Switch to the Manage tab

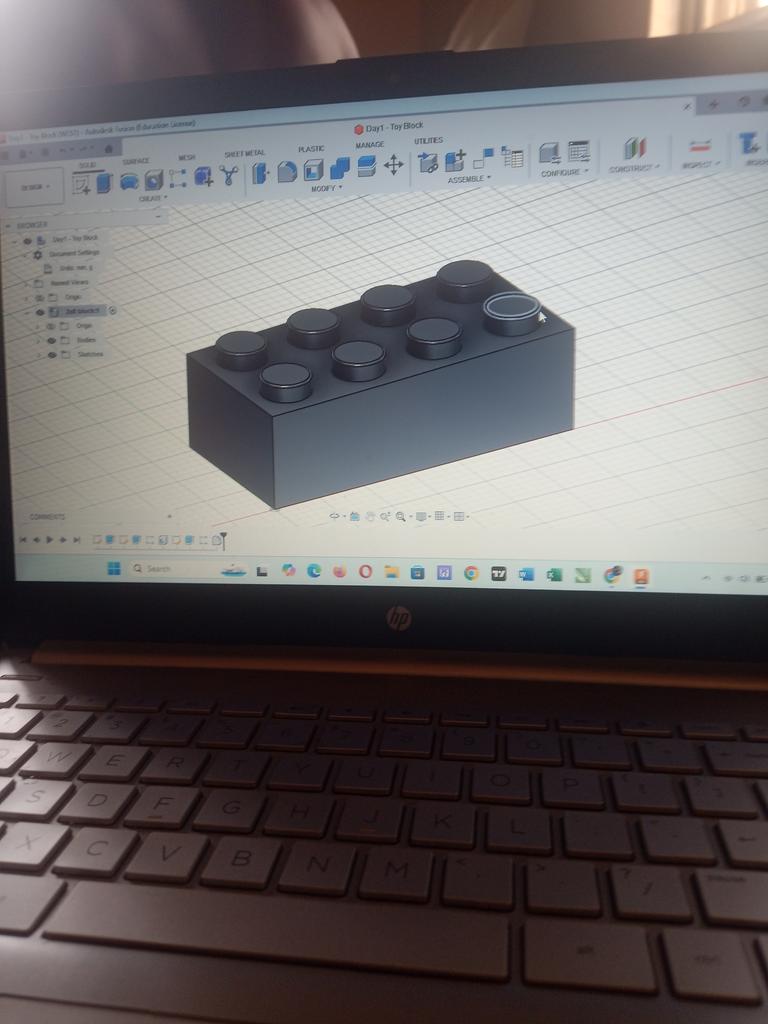pos(370,145)
